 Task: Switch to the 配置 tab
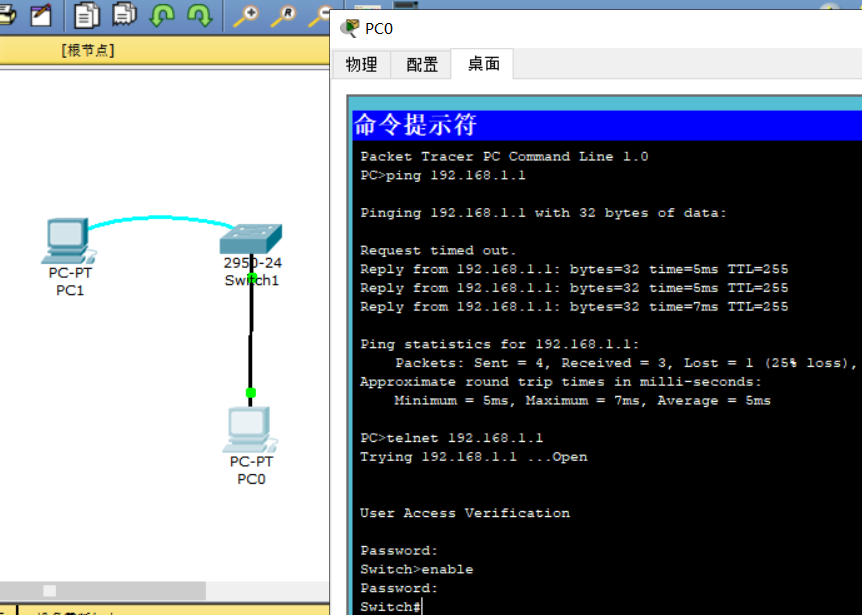[422, 64]
